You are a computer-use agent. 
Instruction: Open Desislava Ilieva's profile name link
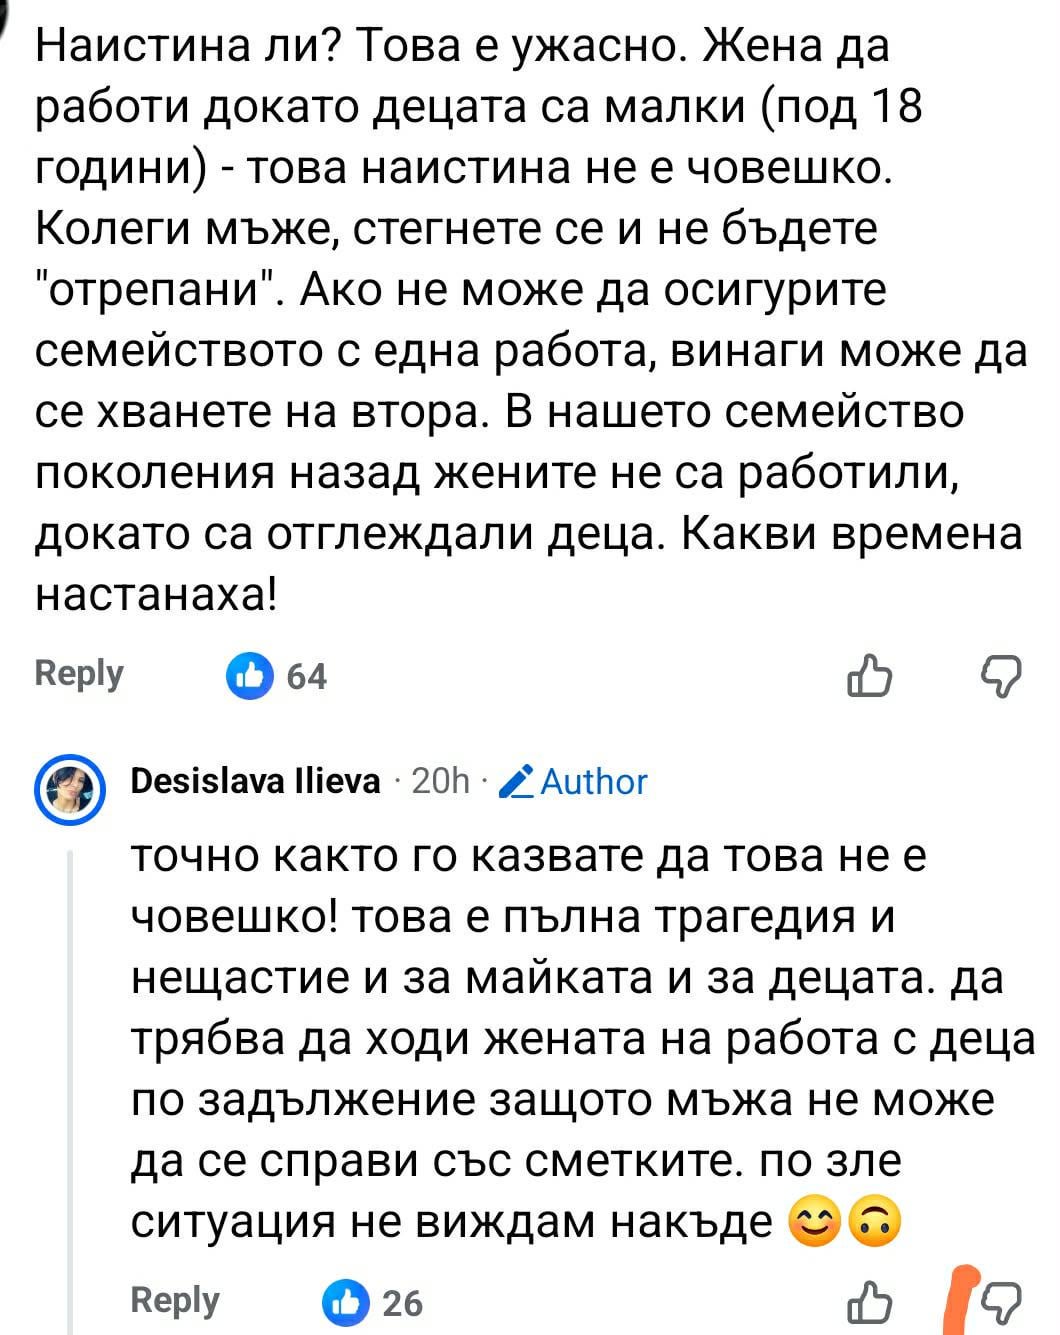coord(255,781)
